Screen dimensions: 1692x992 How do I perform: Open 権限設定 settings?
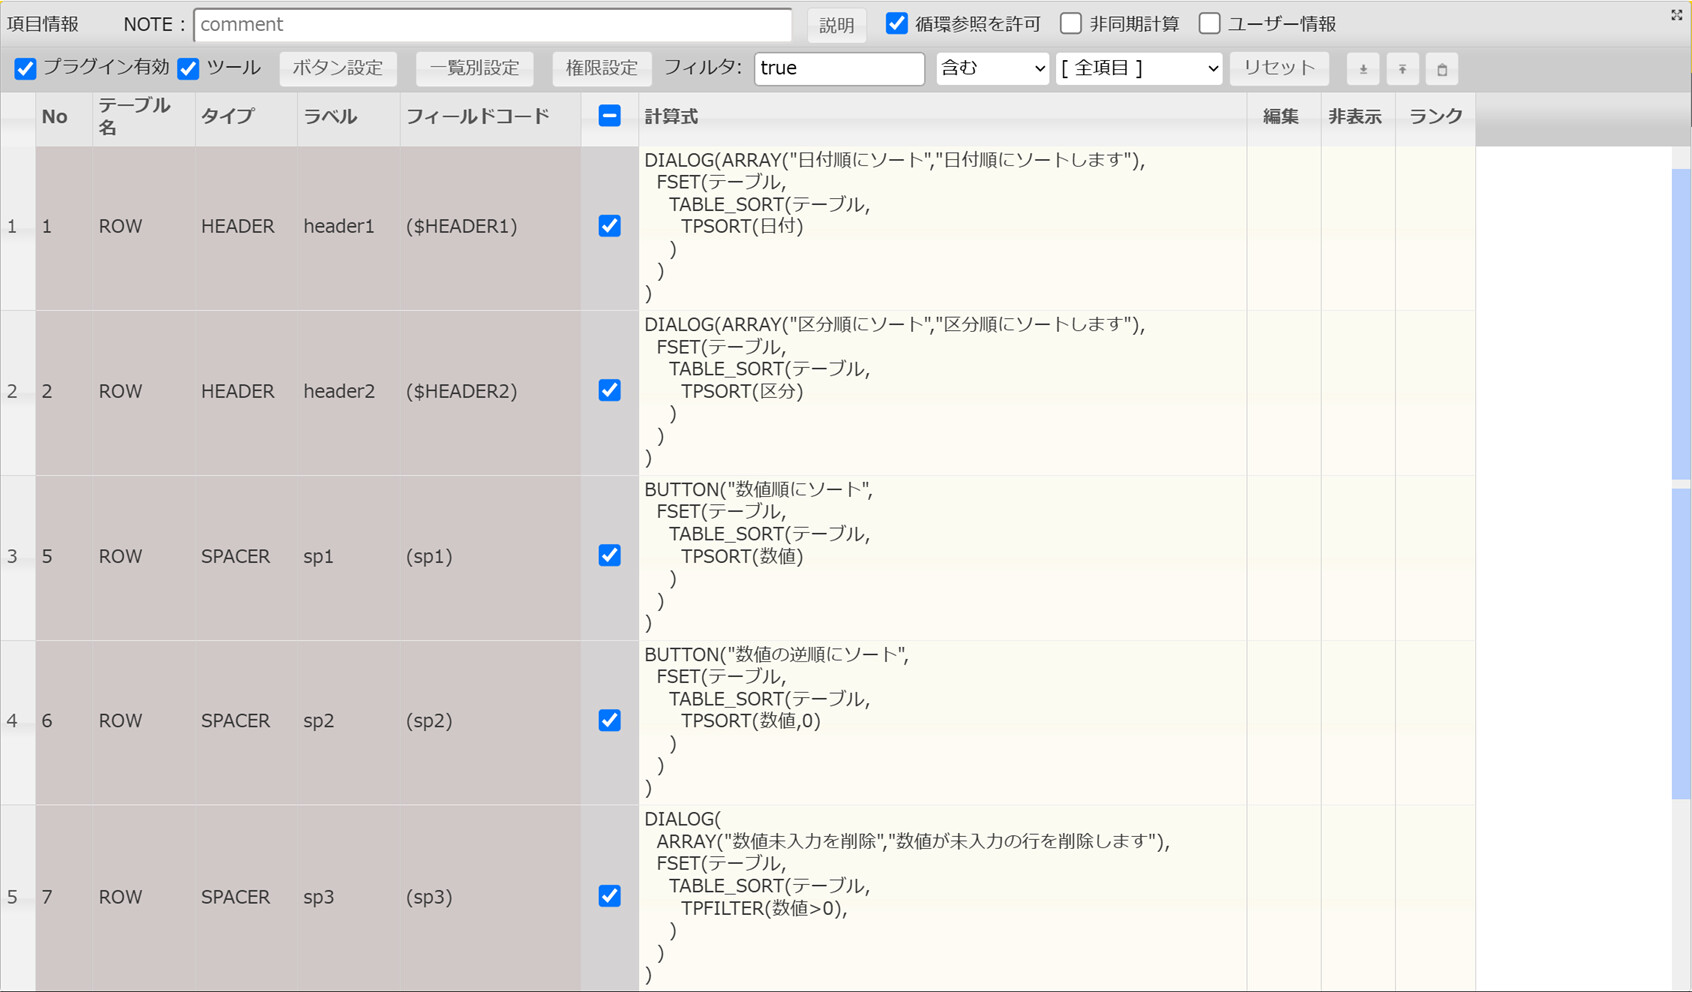point(601,68)
